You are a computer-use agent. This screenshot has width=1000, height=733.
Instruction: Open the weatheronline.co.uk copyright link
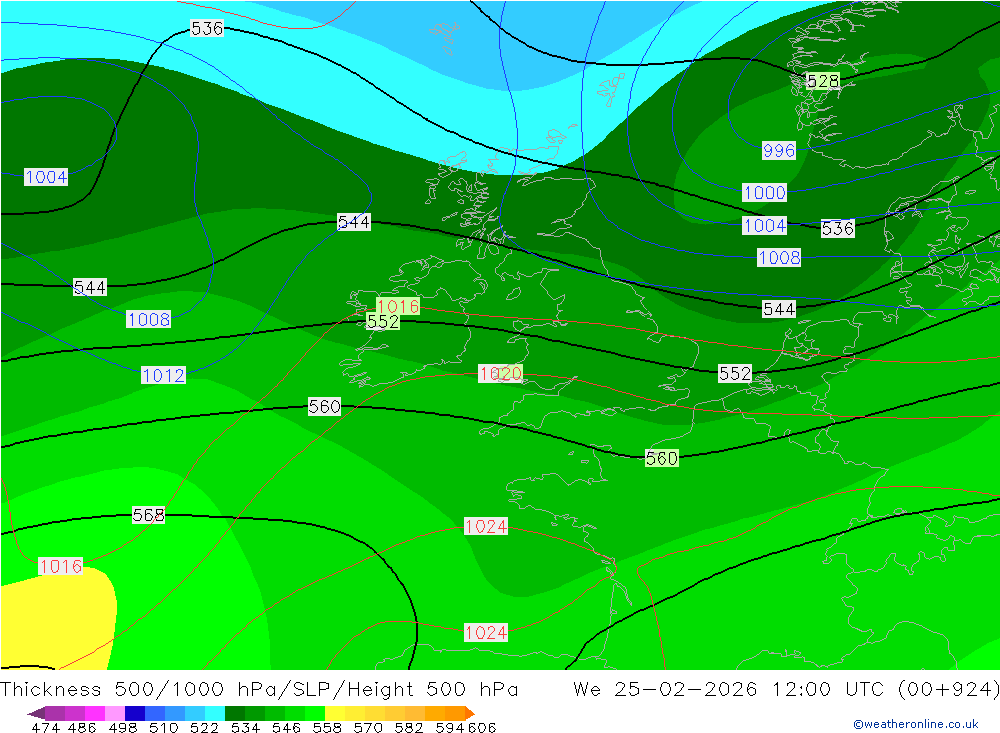(916, 724)
